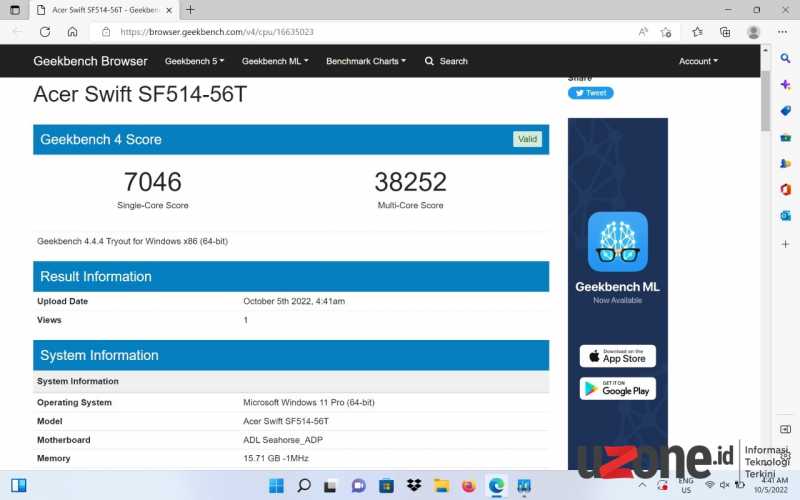Open the Widgets panel on taskbar
The width and height of the screenshot is (800, 500).
(x=19, y=485)
